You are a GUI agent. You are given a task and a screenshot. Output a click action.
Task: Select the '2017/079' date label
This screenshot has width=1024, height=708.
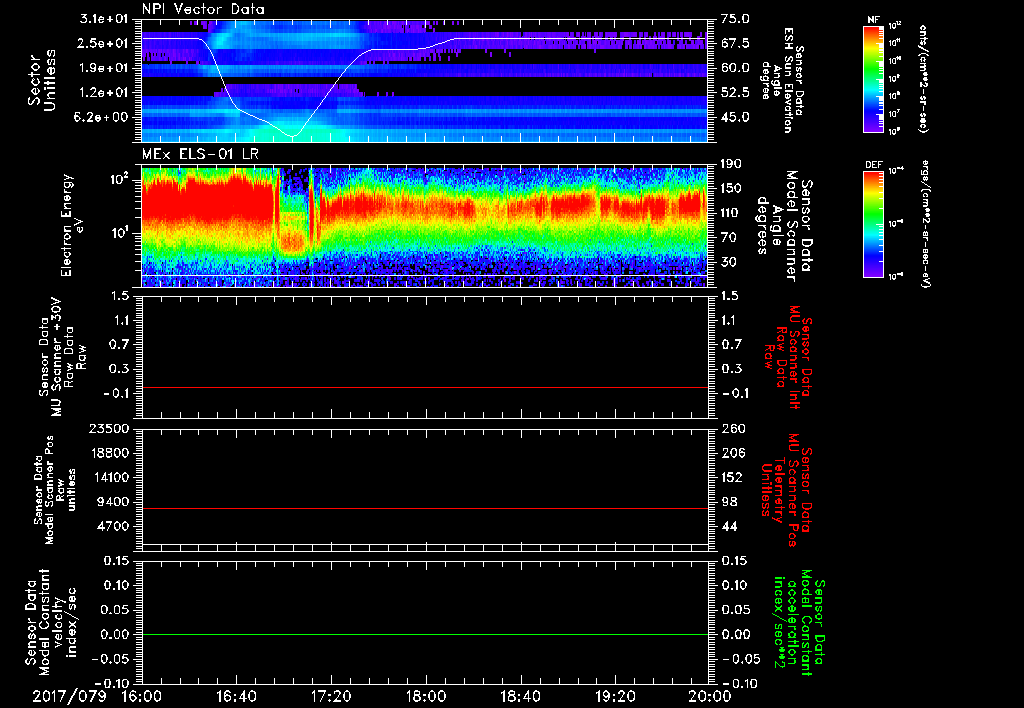69,696
